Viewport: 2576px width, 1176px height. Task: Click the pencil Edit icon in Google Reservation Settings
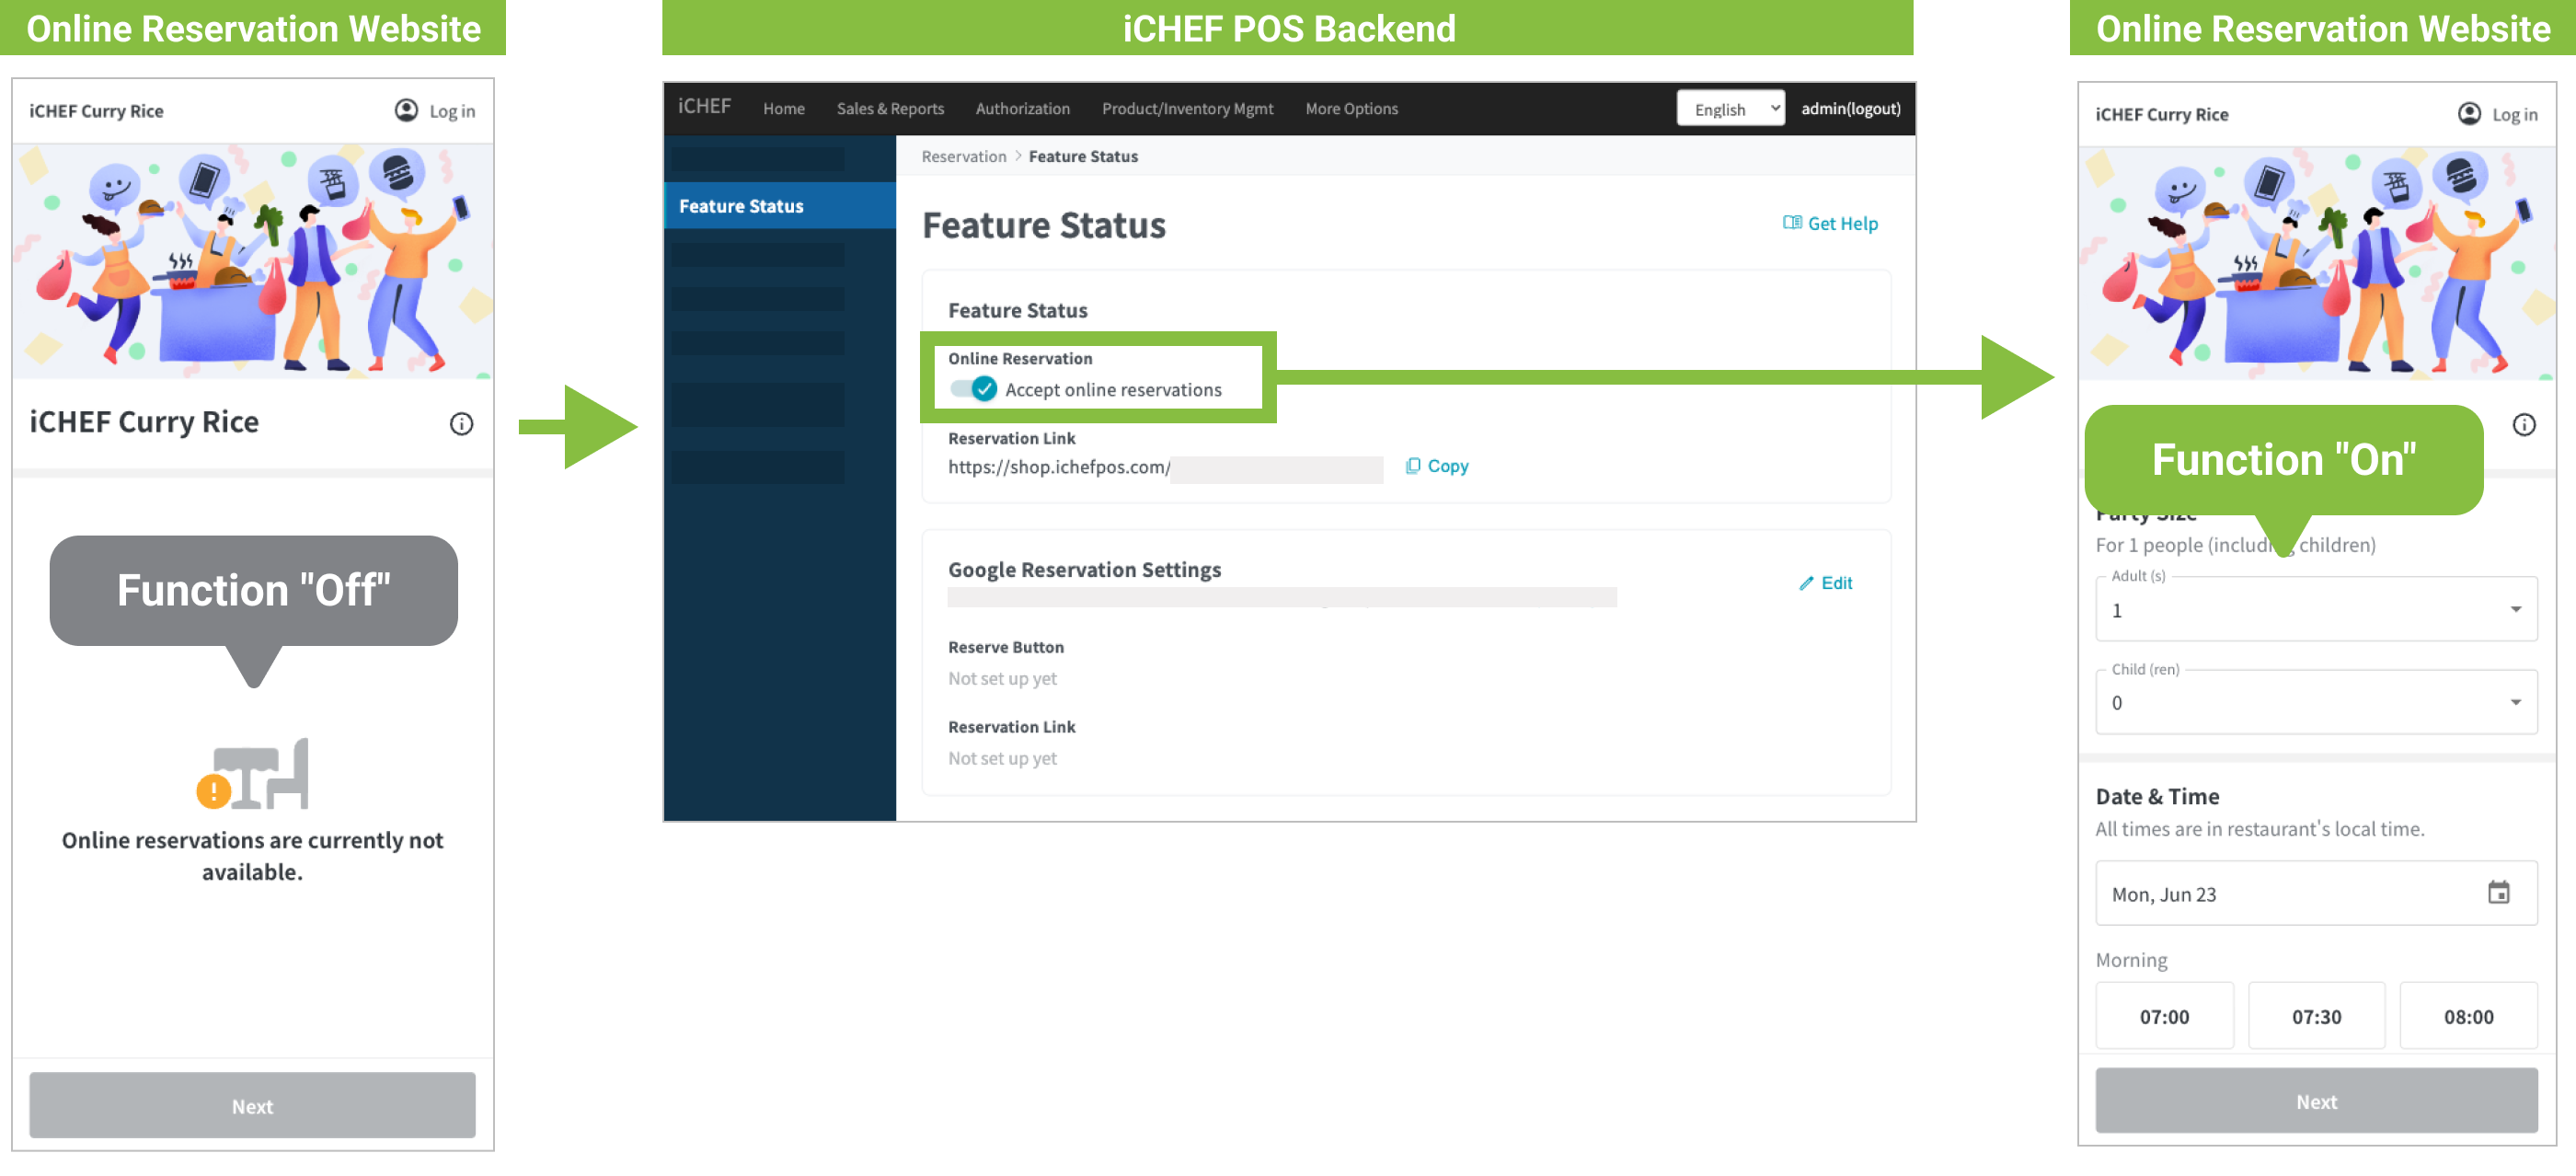click(x=1806, y=583)
